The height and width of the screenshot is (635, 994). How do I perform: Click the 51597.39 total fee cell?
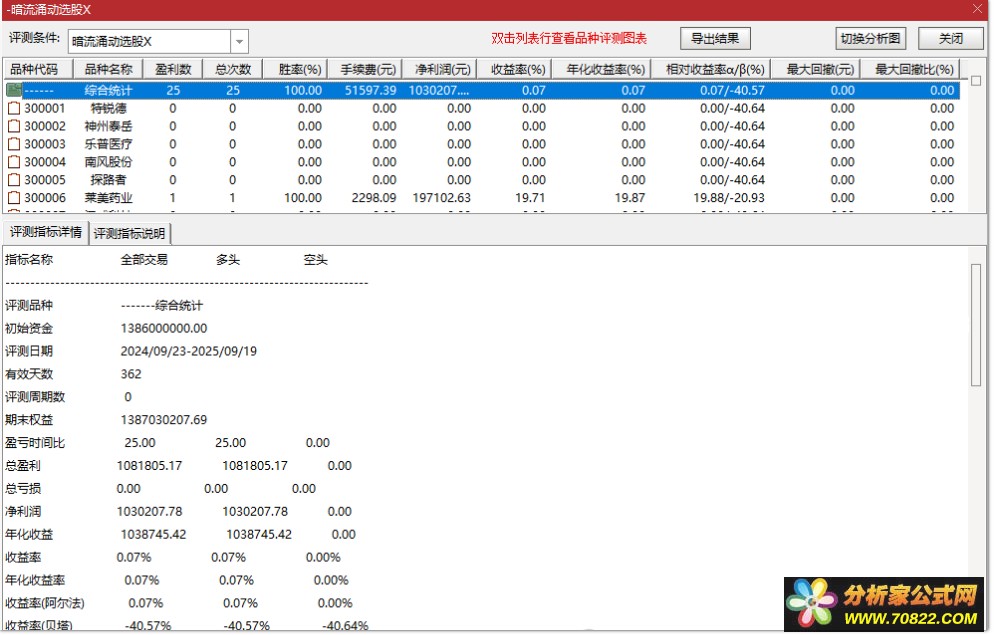(x=370, y=91)
